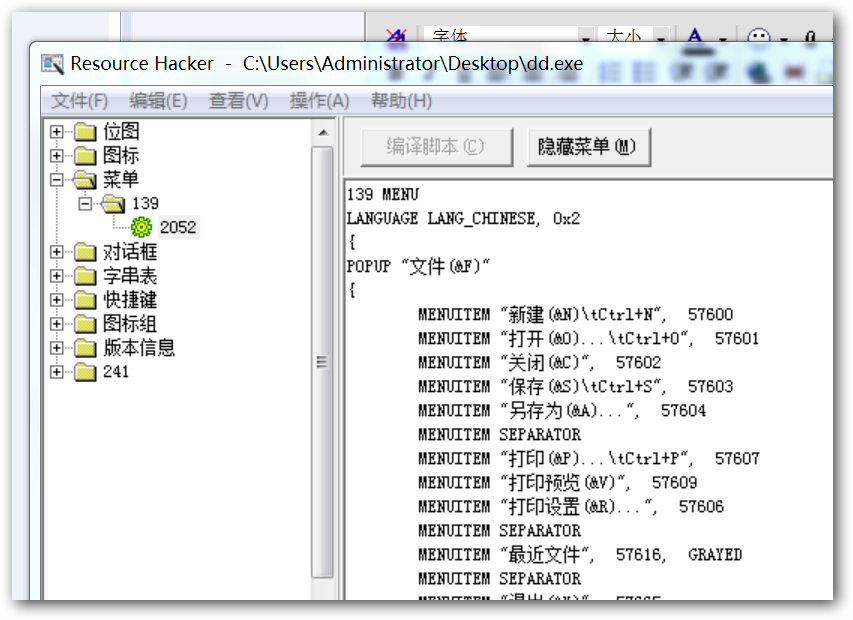Expand the 字串表 tree node
This screenshot has height=620, width=853.
coord(57,276)
